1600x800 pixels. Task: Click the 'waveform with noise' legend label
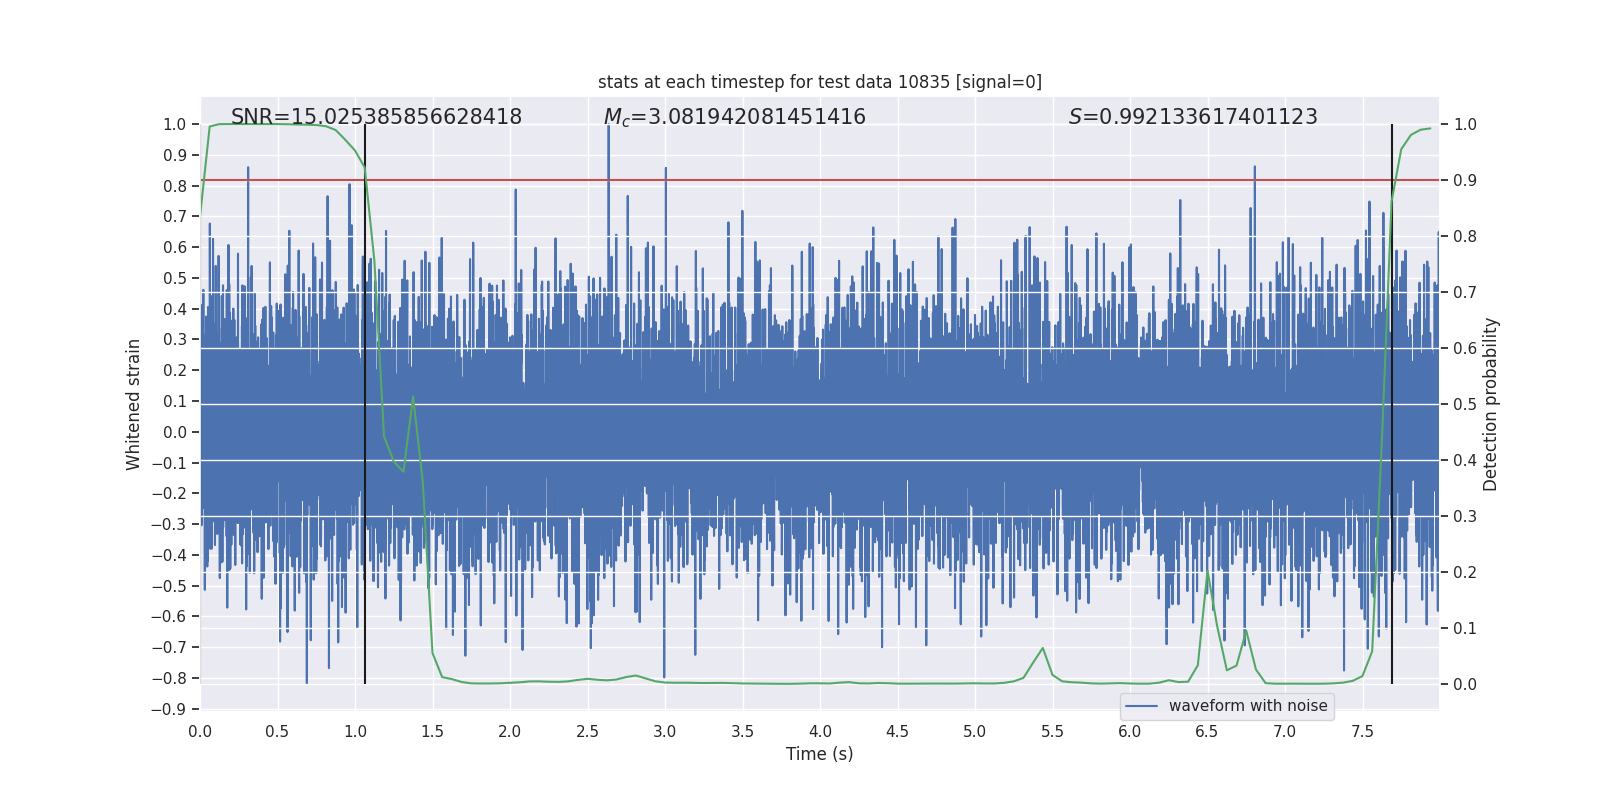[1247, 706]
